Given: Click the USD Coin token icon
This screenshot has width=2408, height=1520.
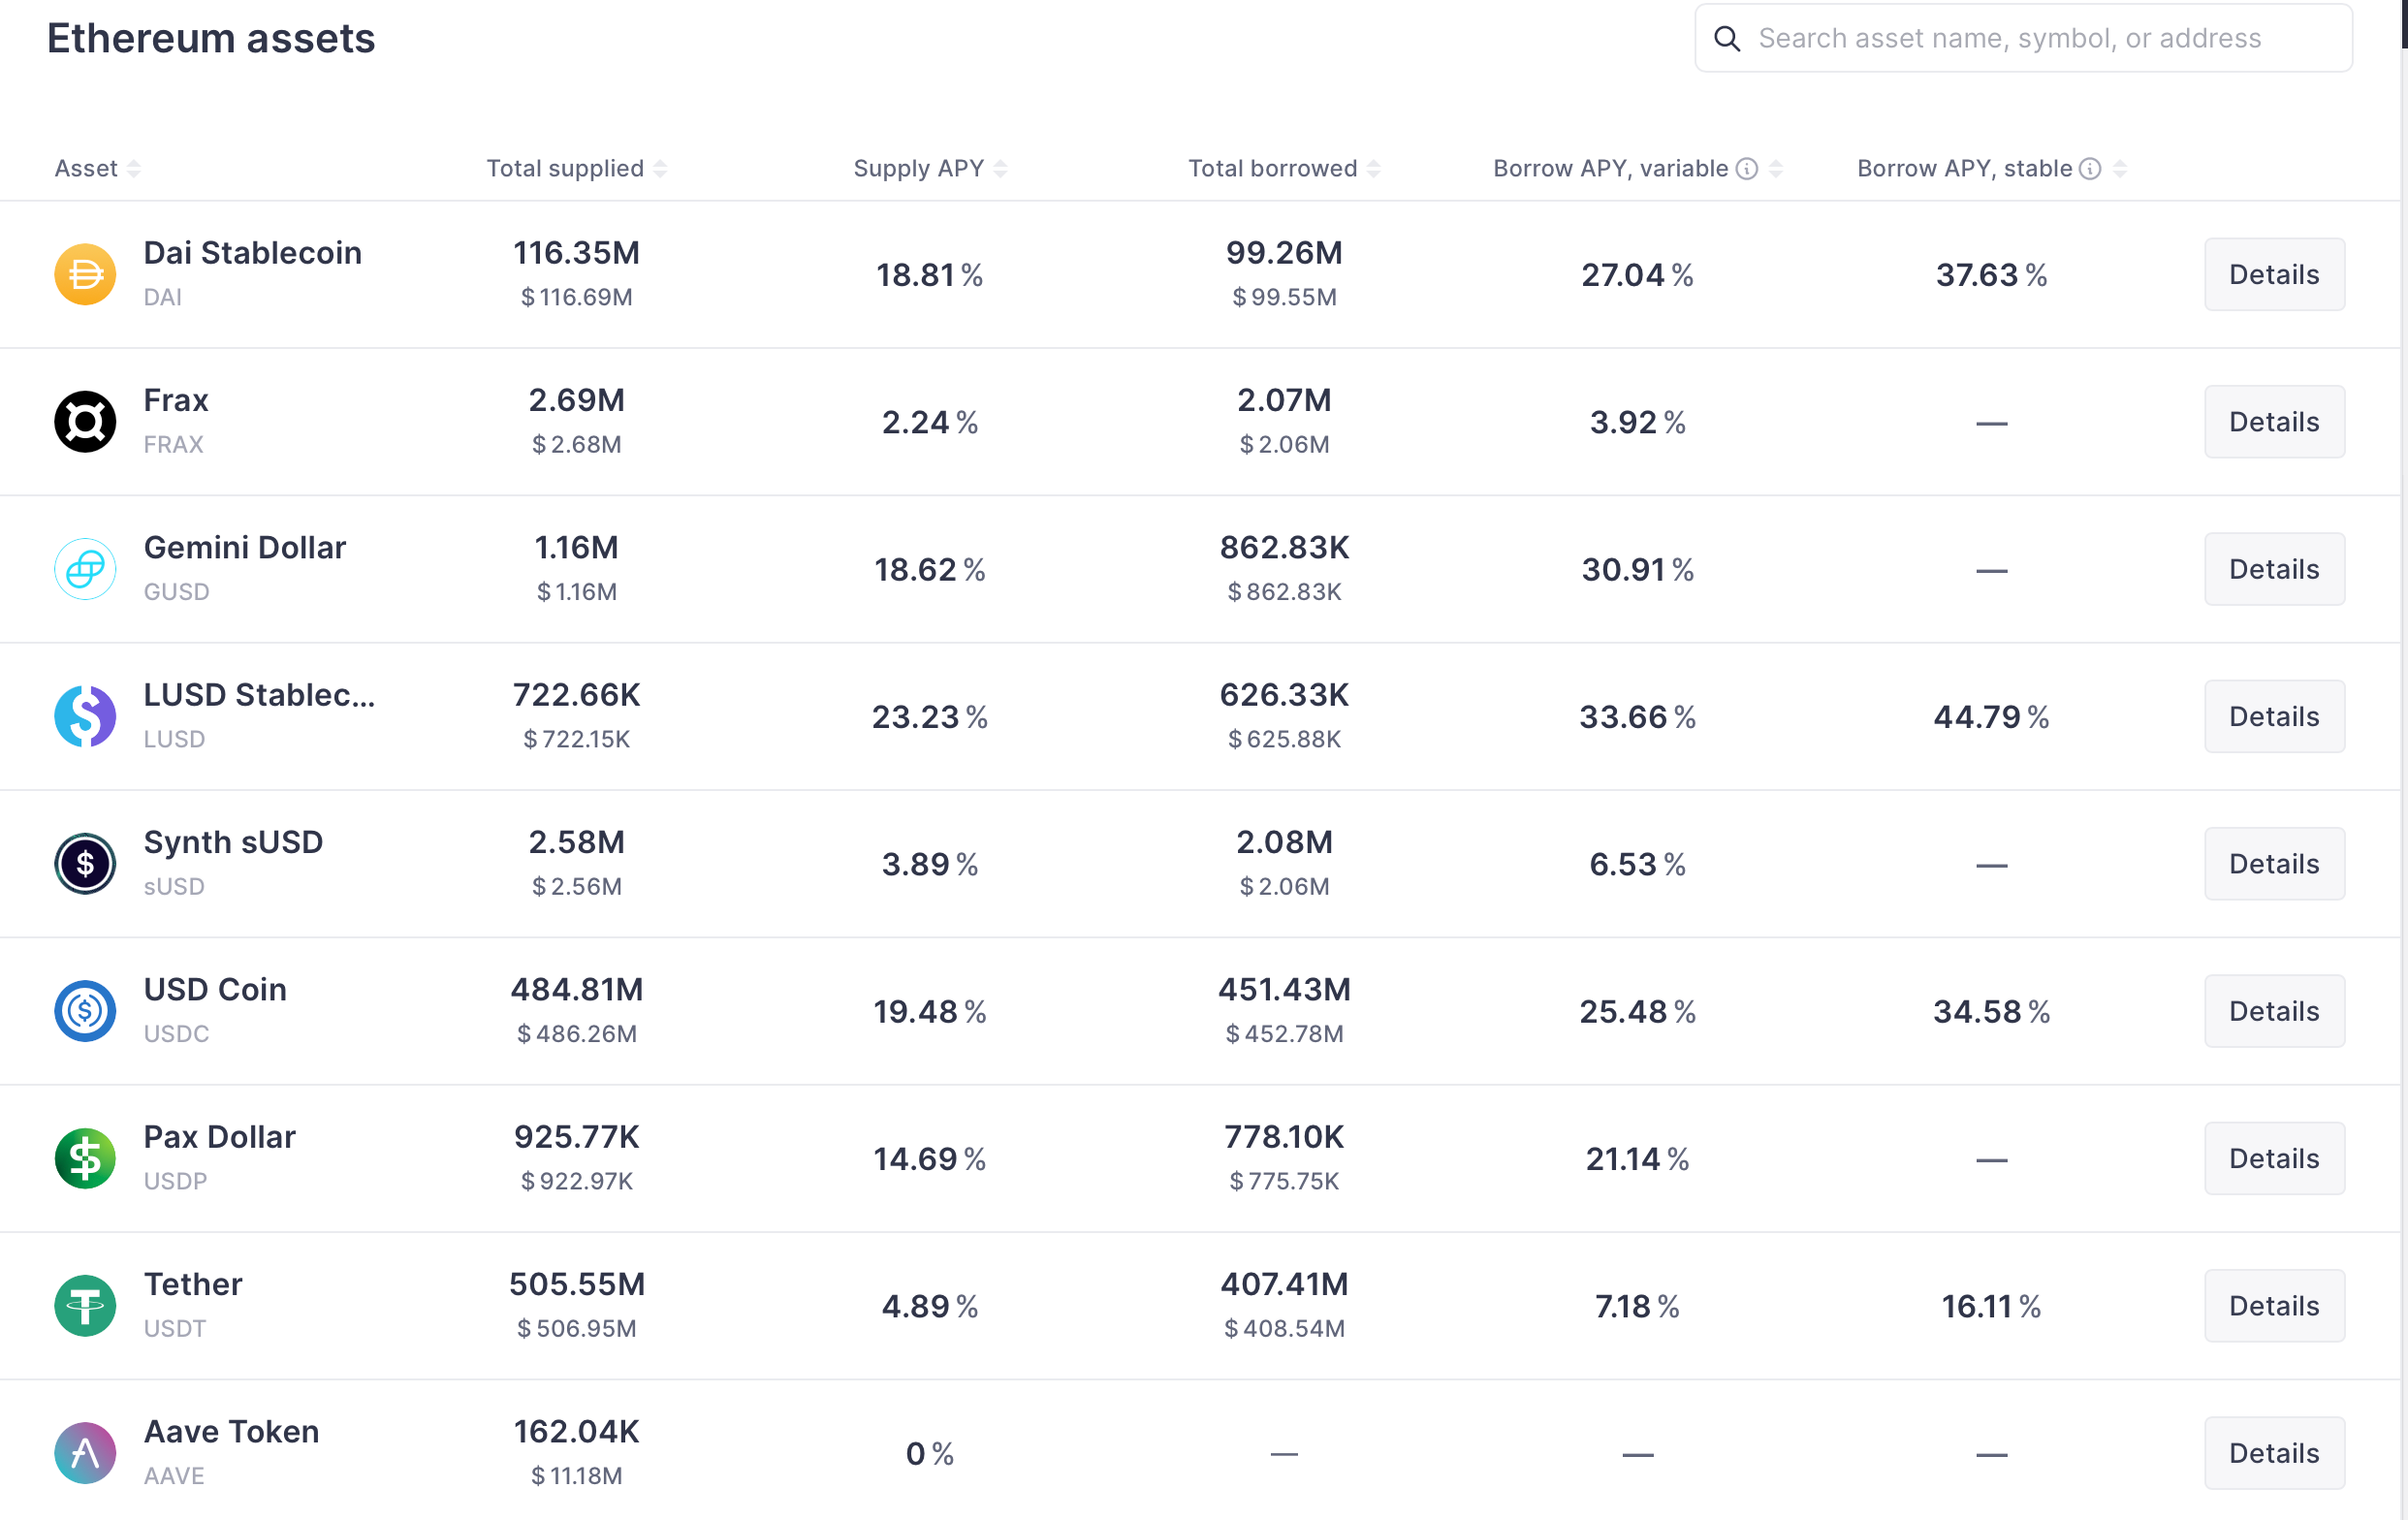Looking at the screenshot, I should coord(85,1011).
